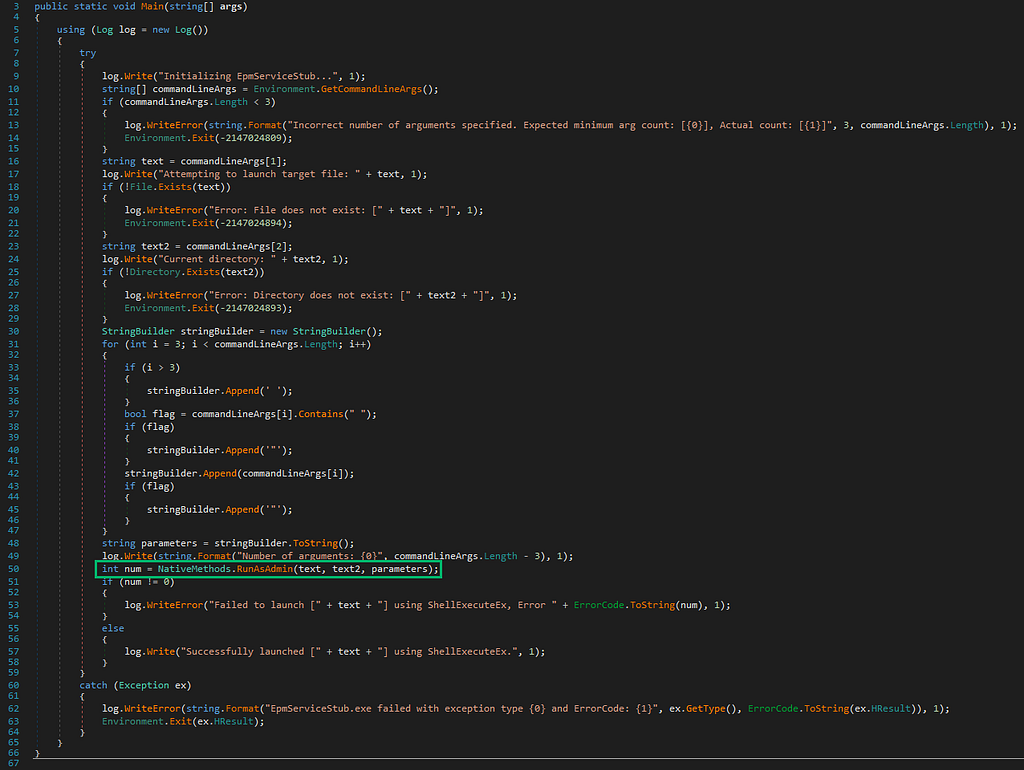Click the "Initializing EpmServiceStub..." string
1024x770 pixels.
coord(248,76)
